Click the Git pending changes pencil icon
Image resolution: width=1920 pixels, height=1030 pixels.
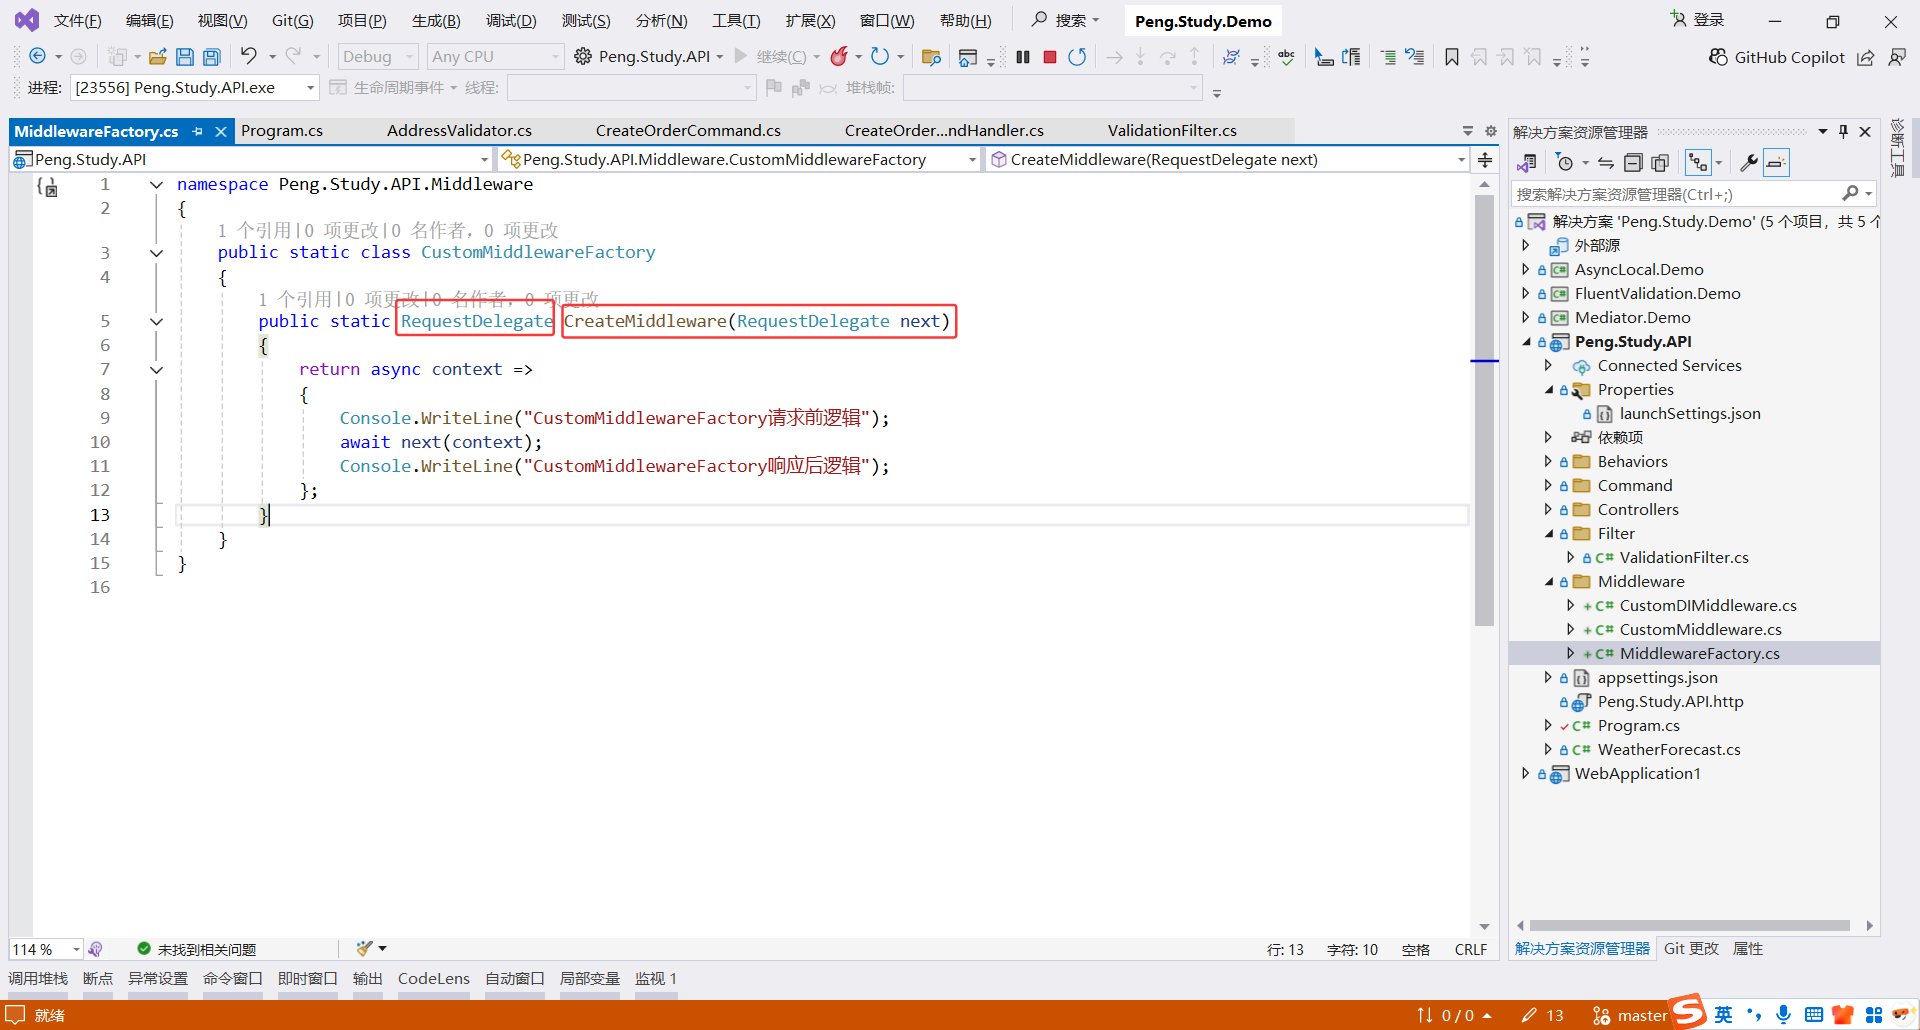coord(1542,1015)
